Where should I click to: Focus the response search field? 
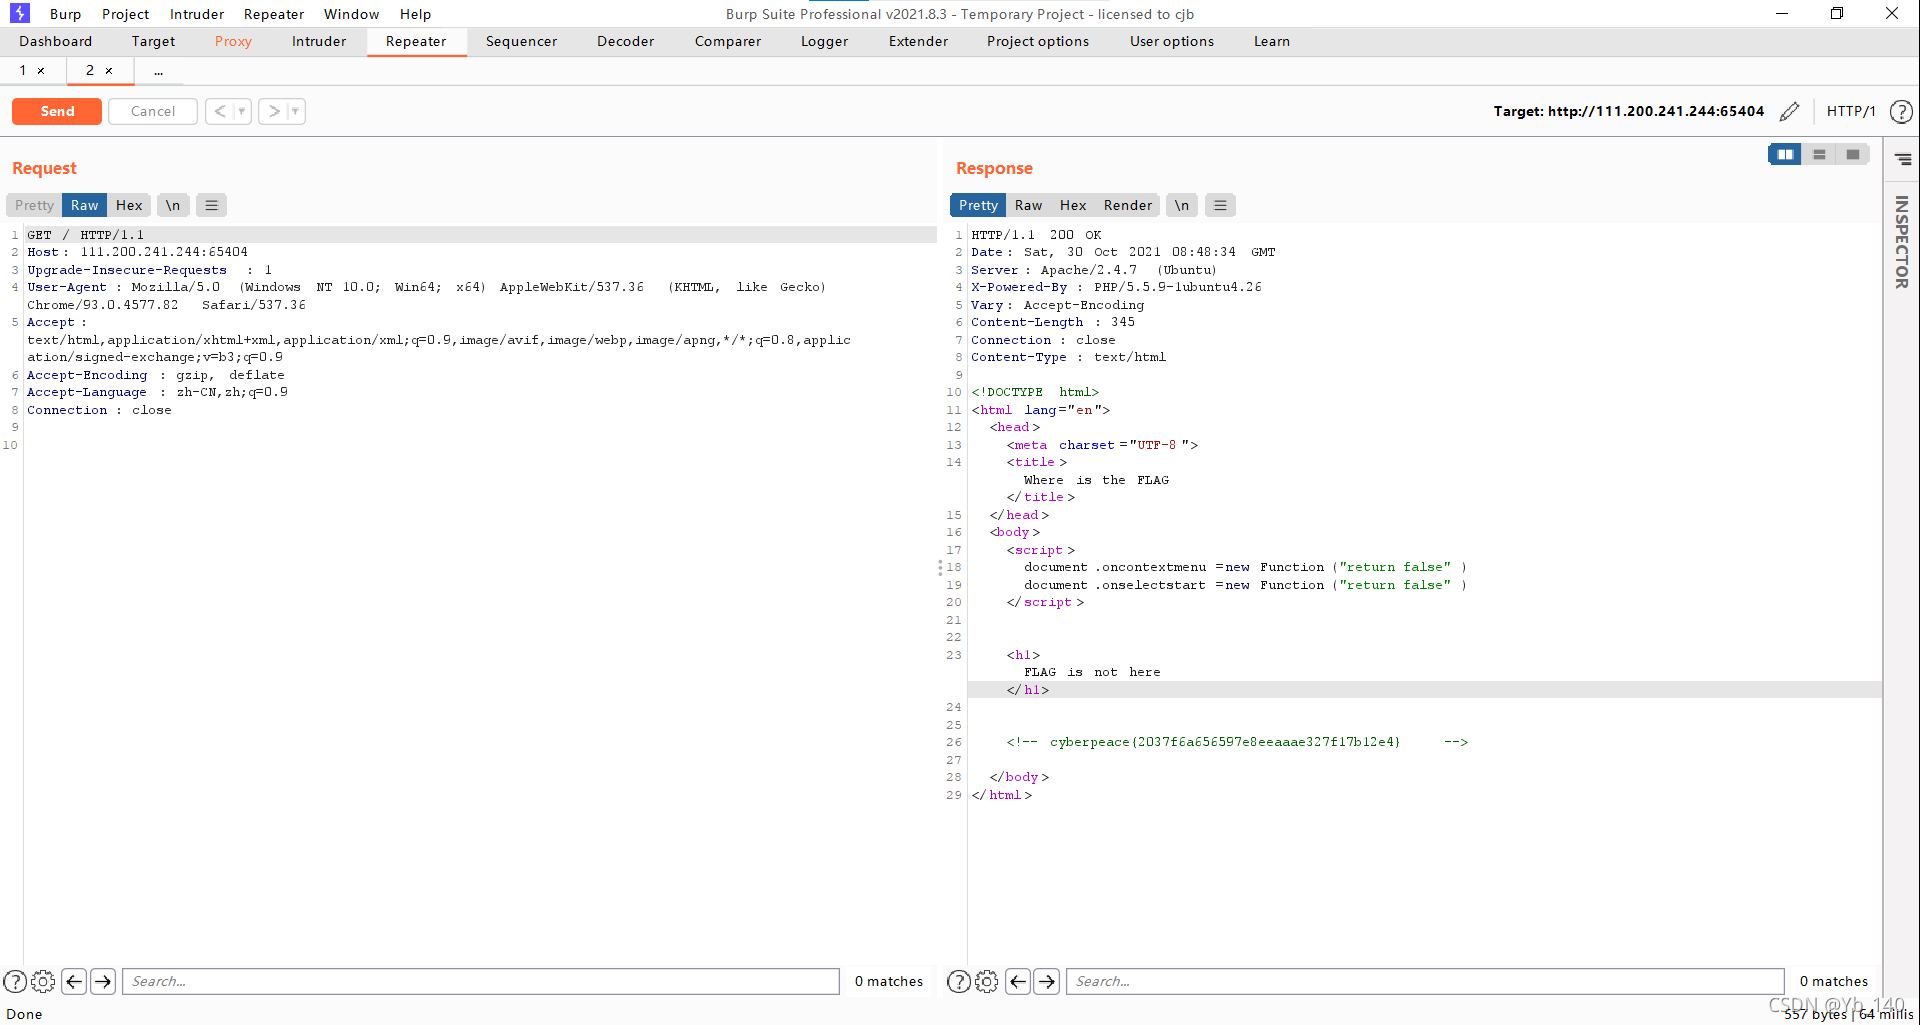pos(1425,981)
